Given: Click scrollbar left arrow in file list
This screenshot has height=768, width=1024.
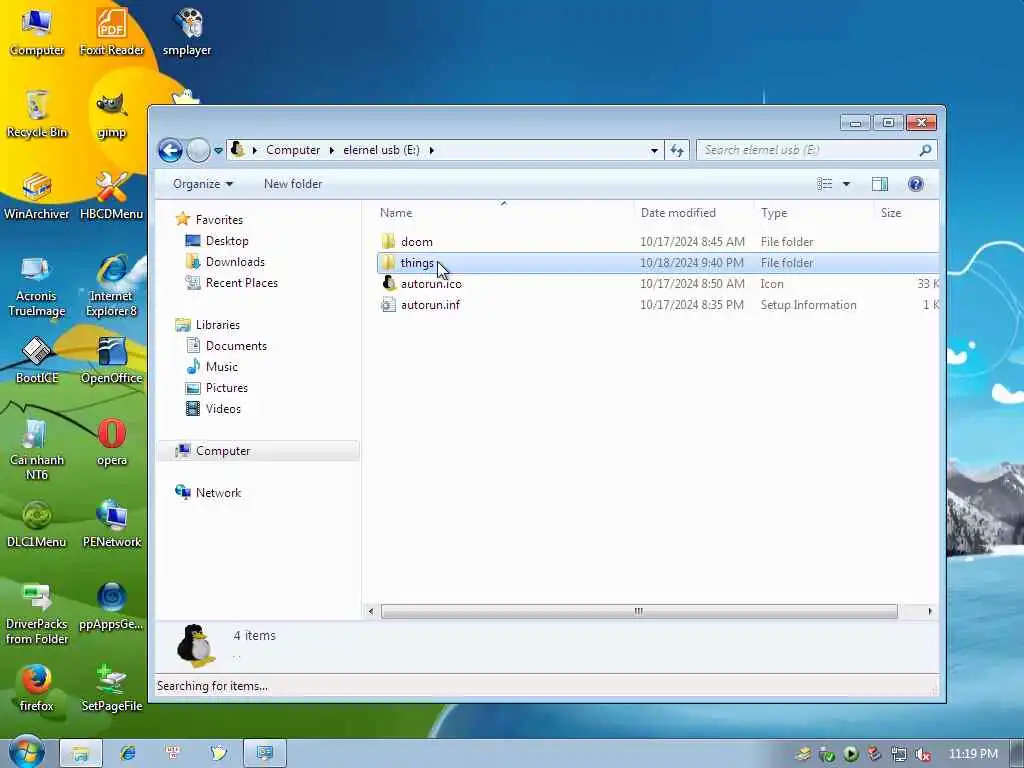Looking at the screenshot, I should click(371, 611).
